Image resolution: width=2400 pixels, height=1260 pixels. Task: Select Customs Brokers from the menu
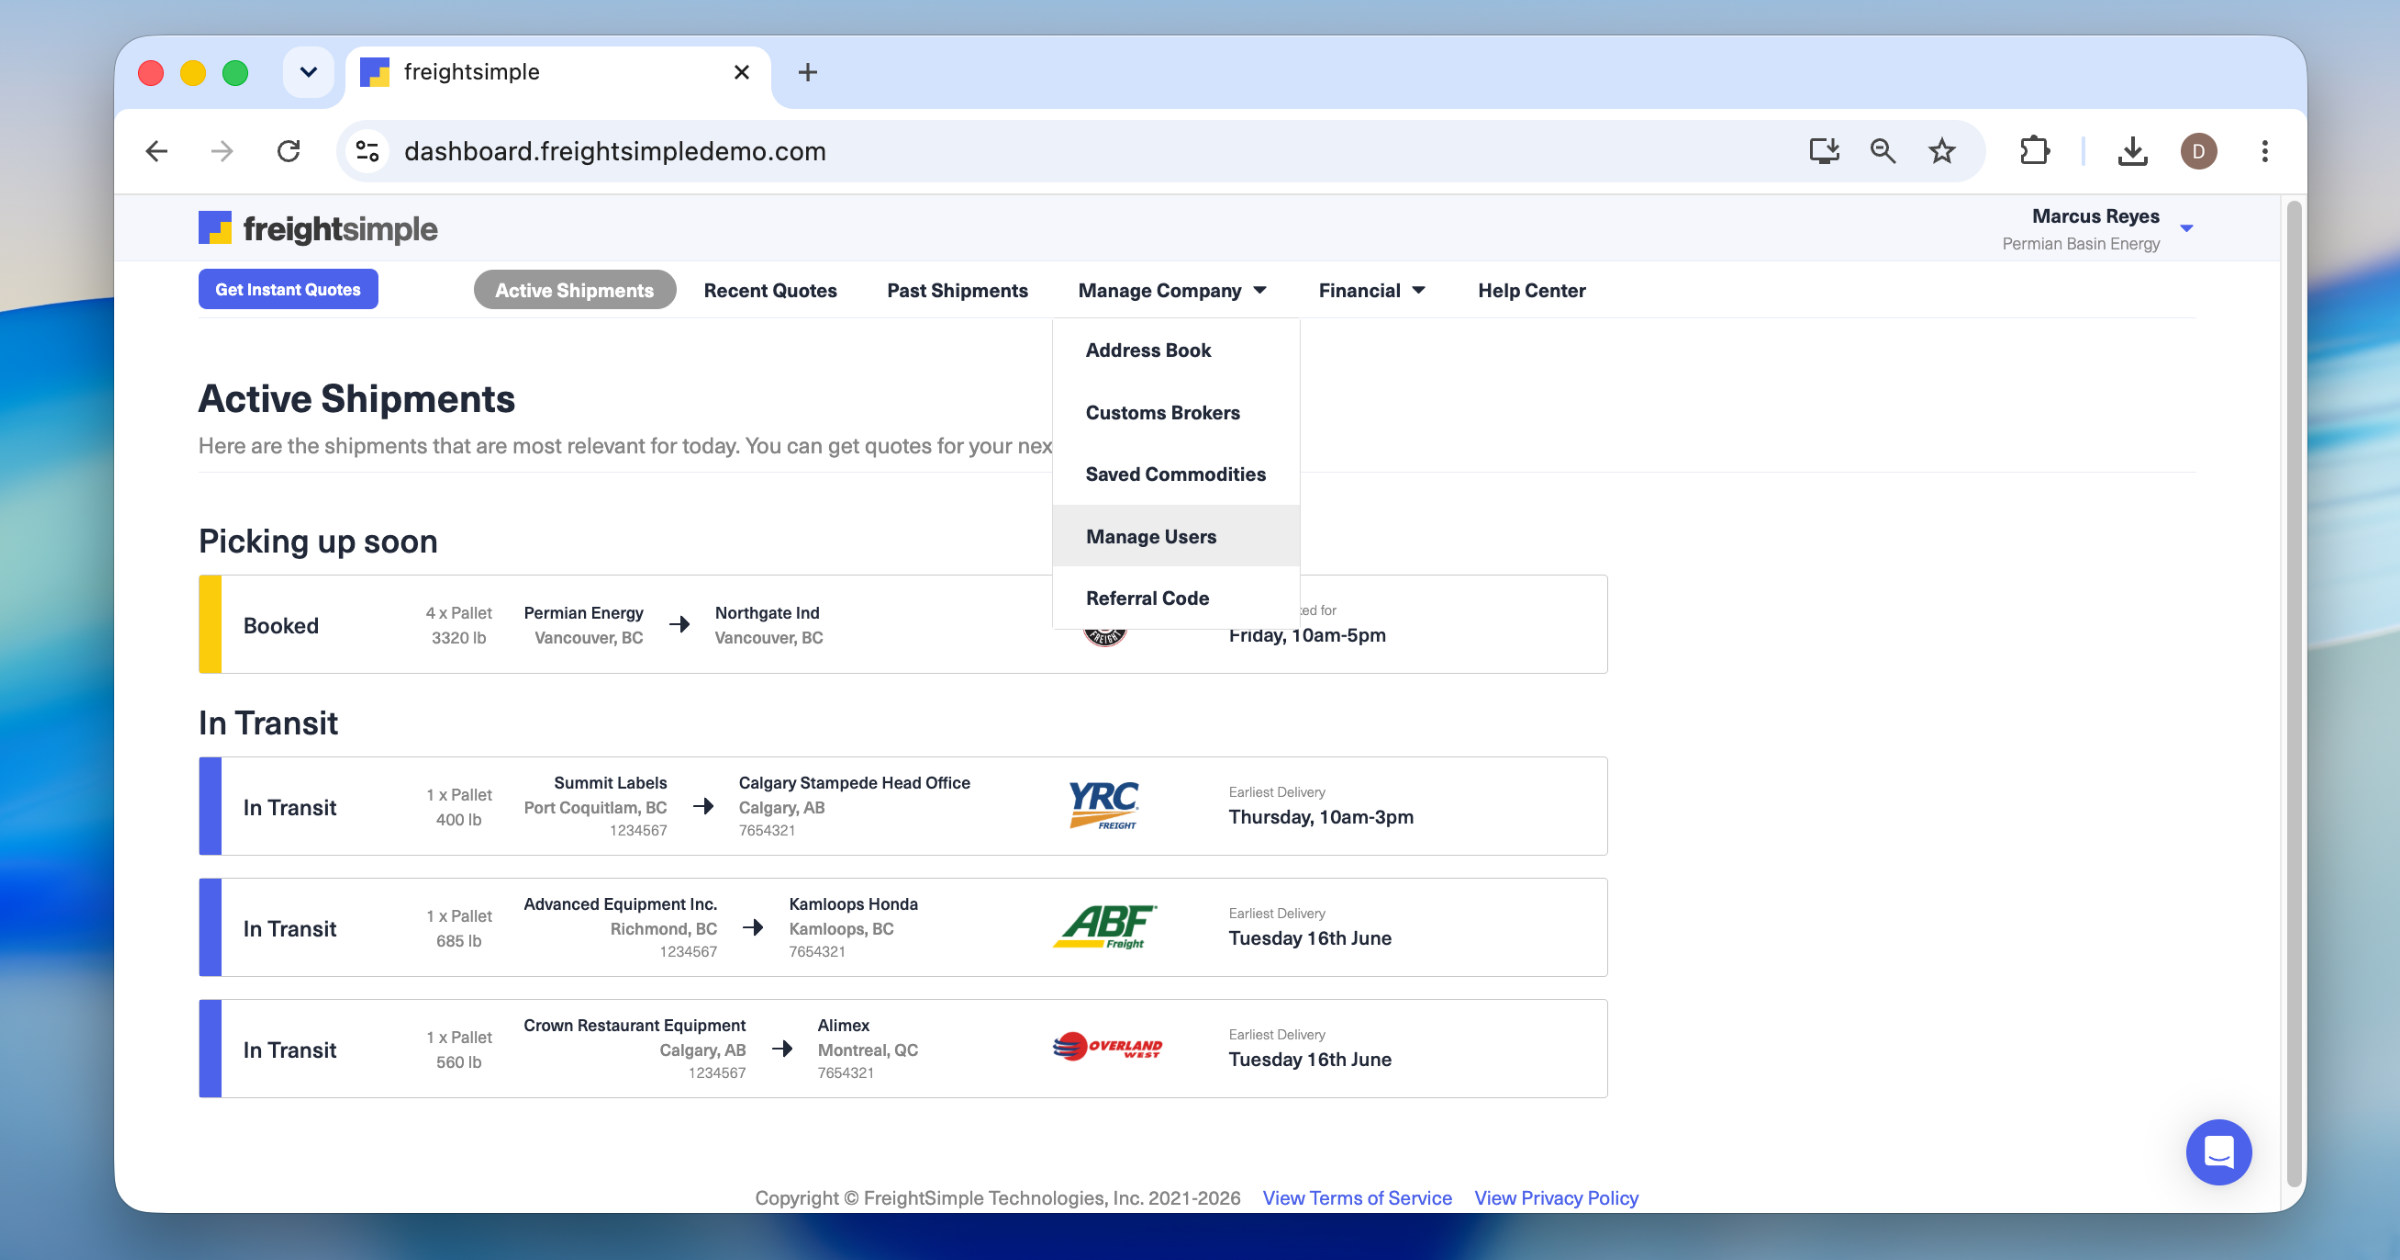coord(1176,413)
